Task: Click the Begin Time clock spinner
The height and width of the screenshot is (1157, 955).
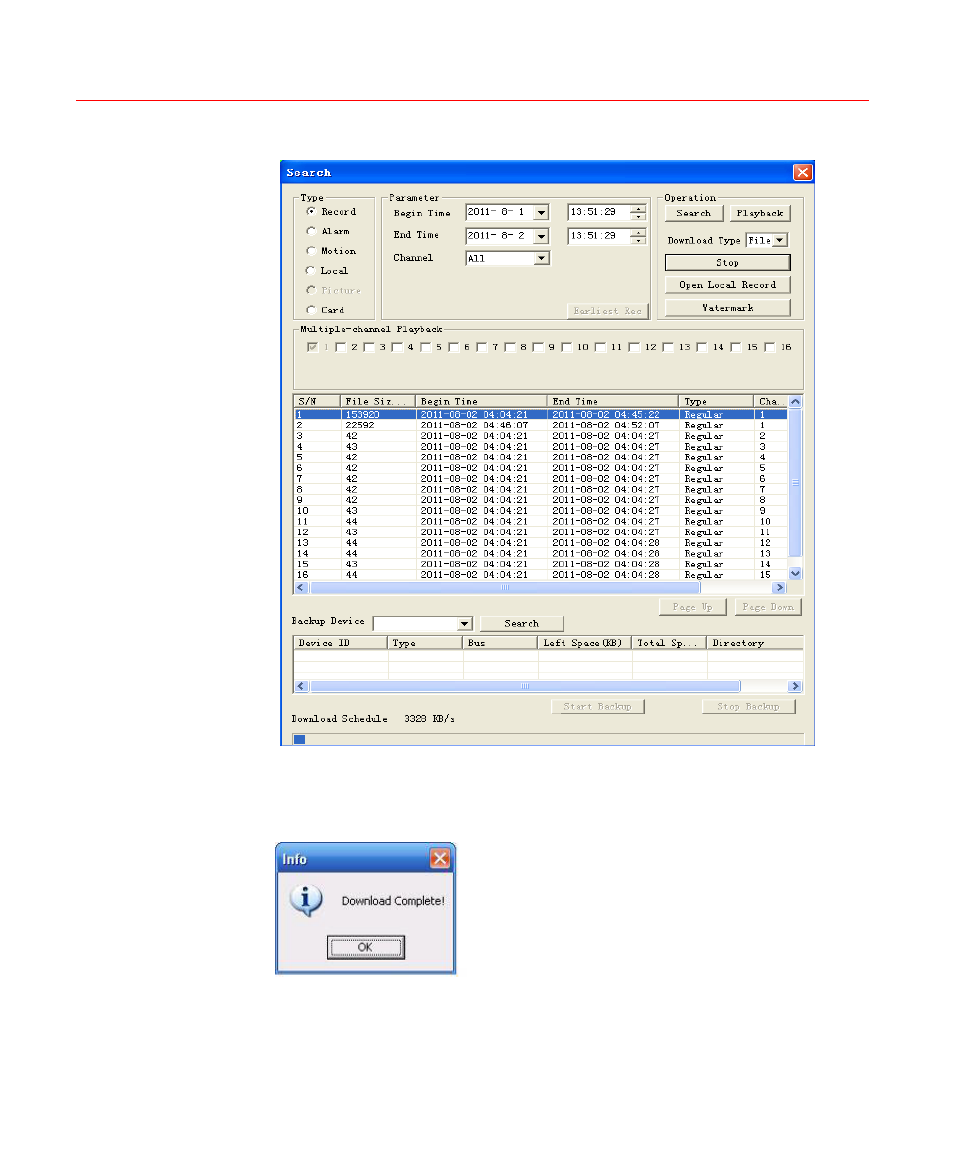Action: click(638, 213)
